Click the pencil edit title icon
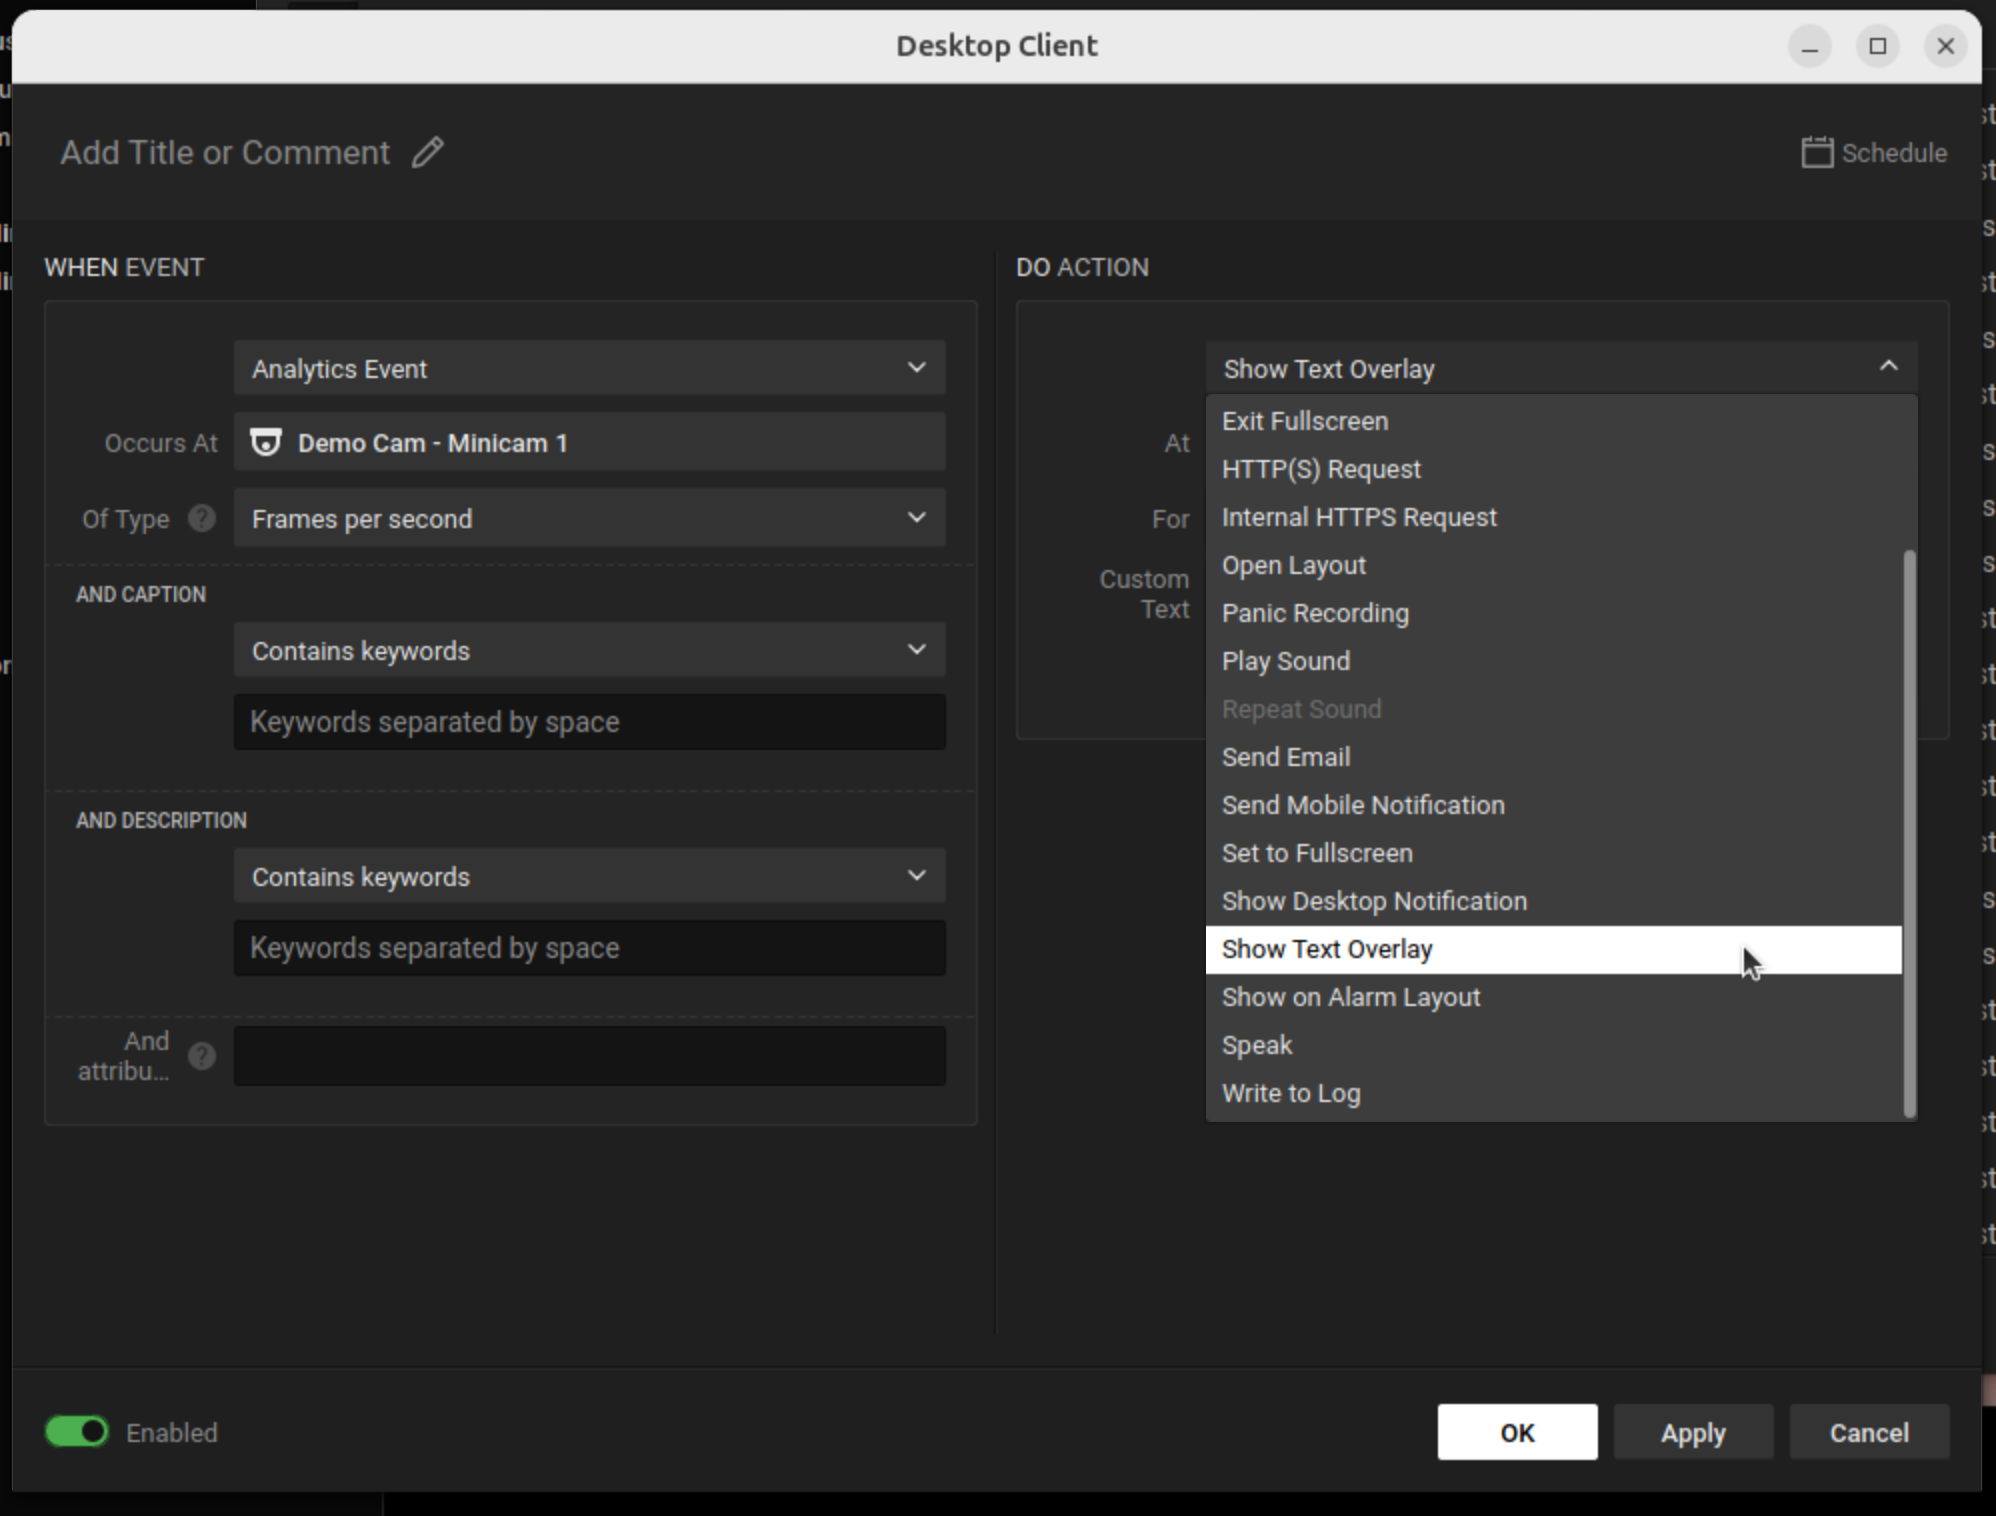The height and width of the screenshot is (1516, 1996). [x=428, y=153]
